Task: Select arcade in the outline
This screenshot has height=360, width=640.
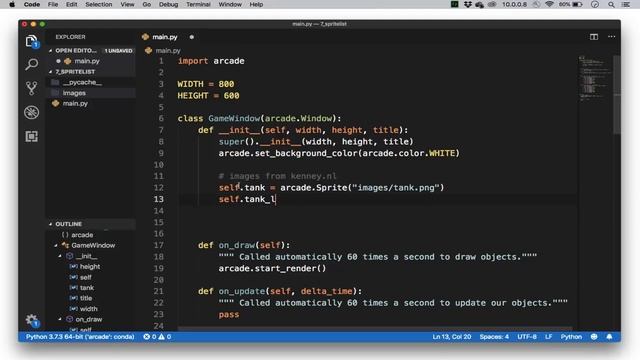Action: (x=82, y=235)
